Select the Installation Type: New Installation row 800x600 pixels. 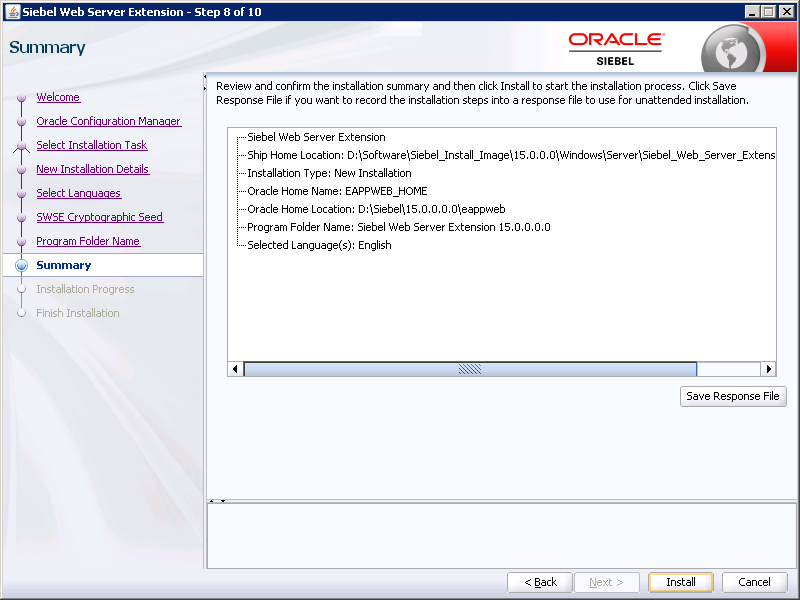click(329, 173)
